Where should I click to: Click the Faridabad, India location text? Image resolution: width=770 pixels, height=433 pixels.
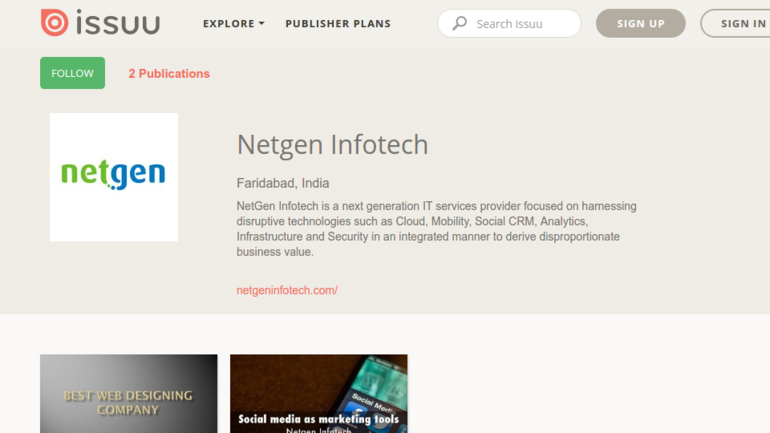point(283,183)
